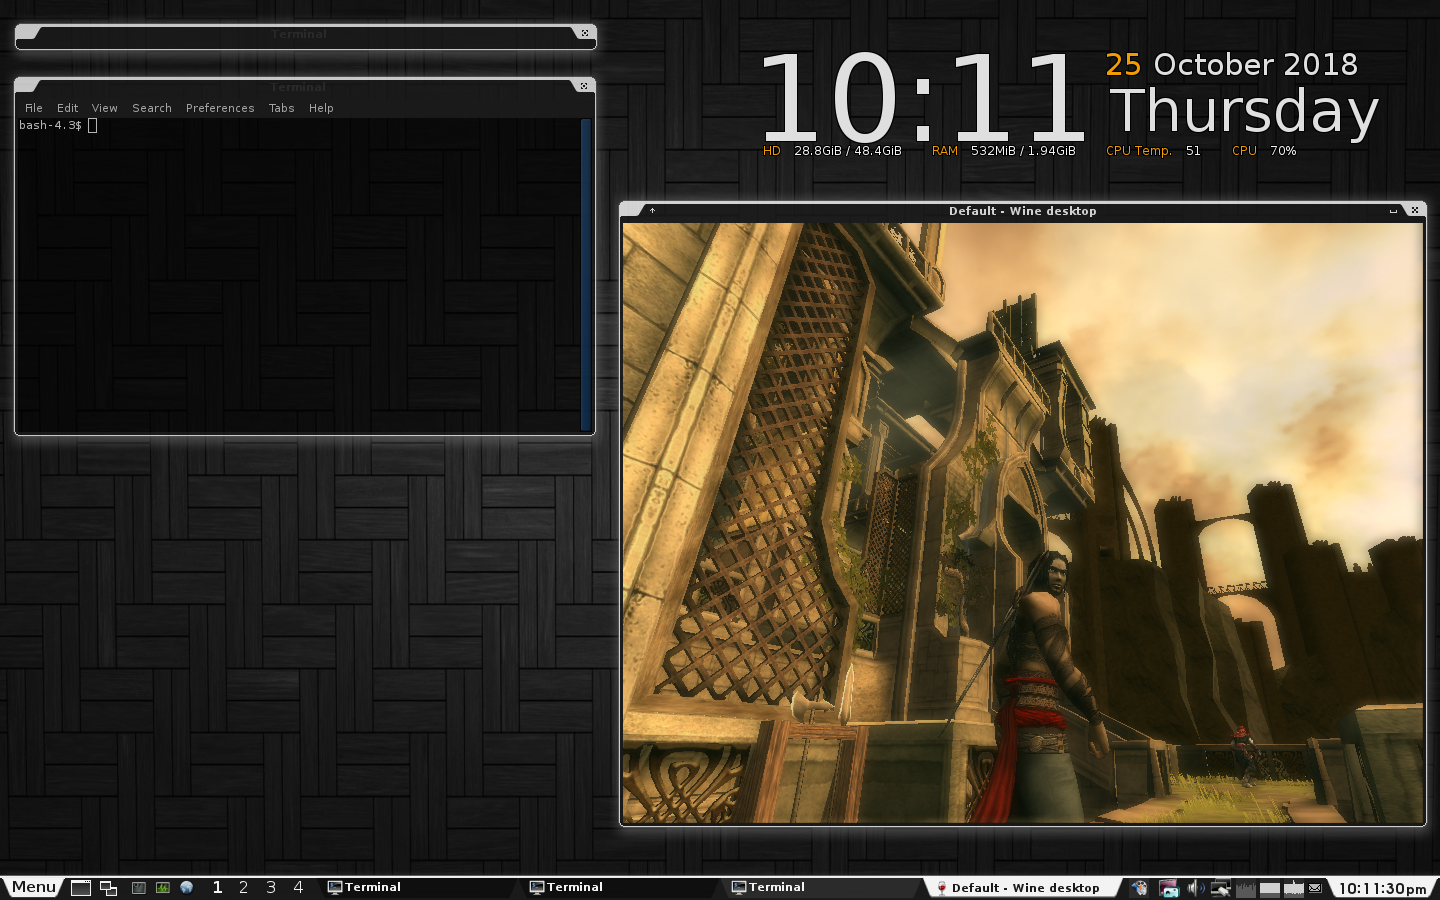
Task: Click the volume speaker tray icon
Action: click(x=1195, y=888)
